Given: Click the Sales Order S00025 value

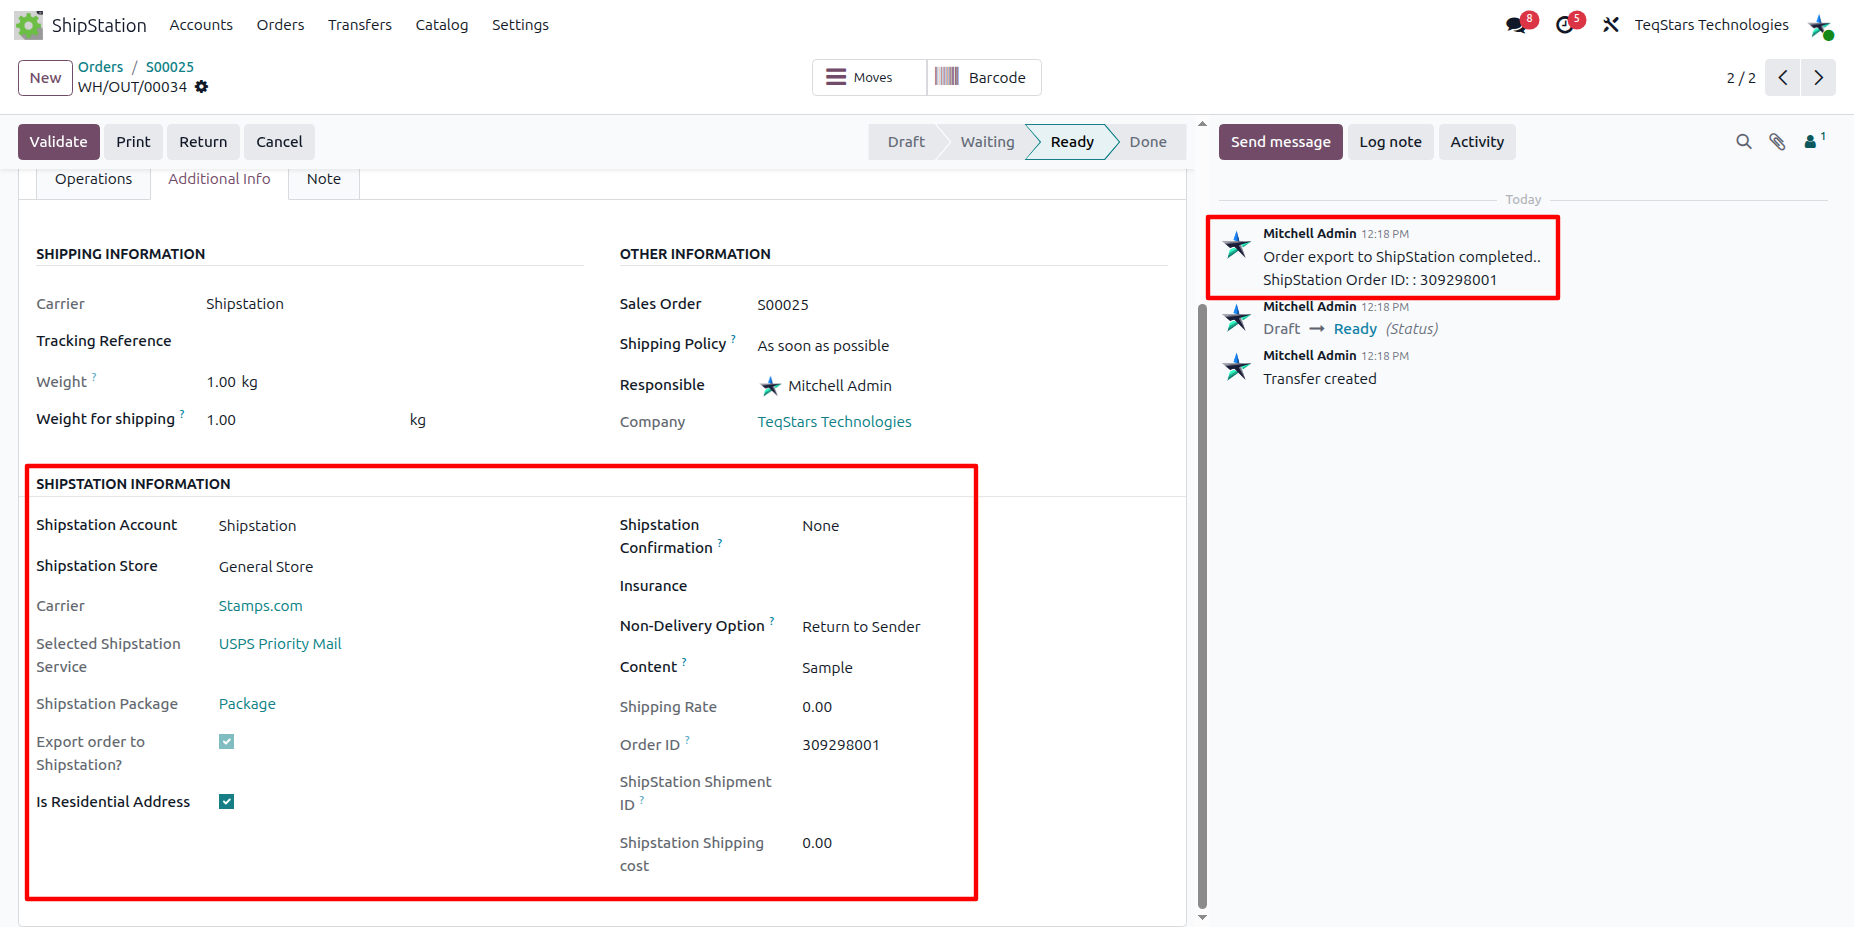Looking at the screenshot, I should click(783, 305).
